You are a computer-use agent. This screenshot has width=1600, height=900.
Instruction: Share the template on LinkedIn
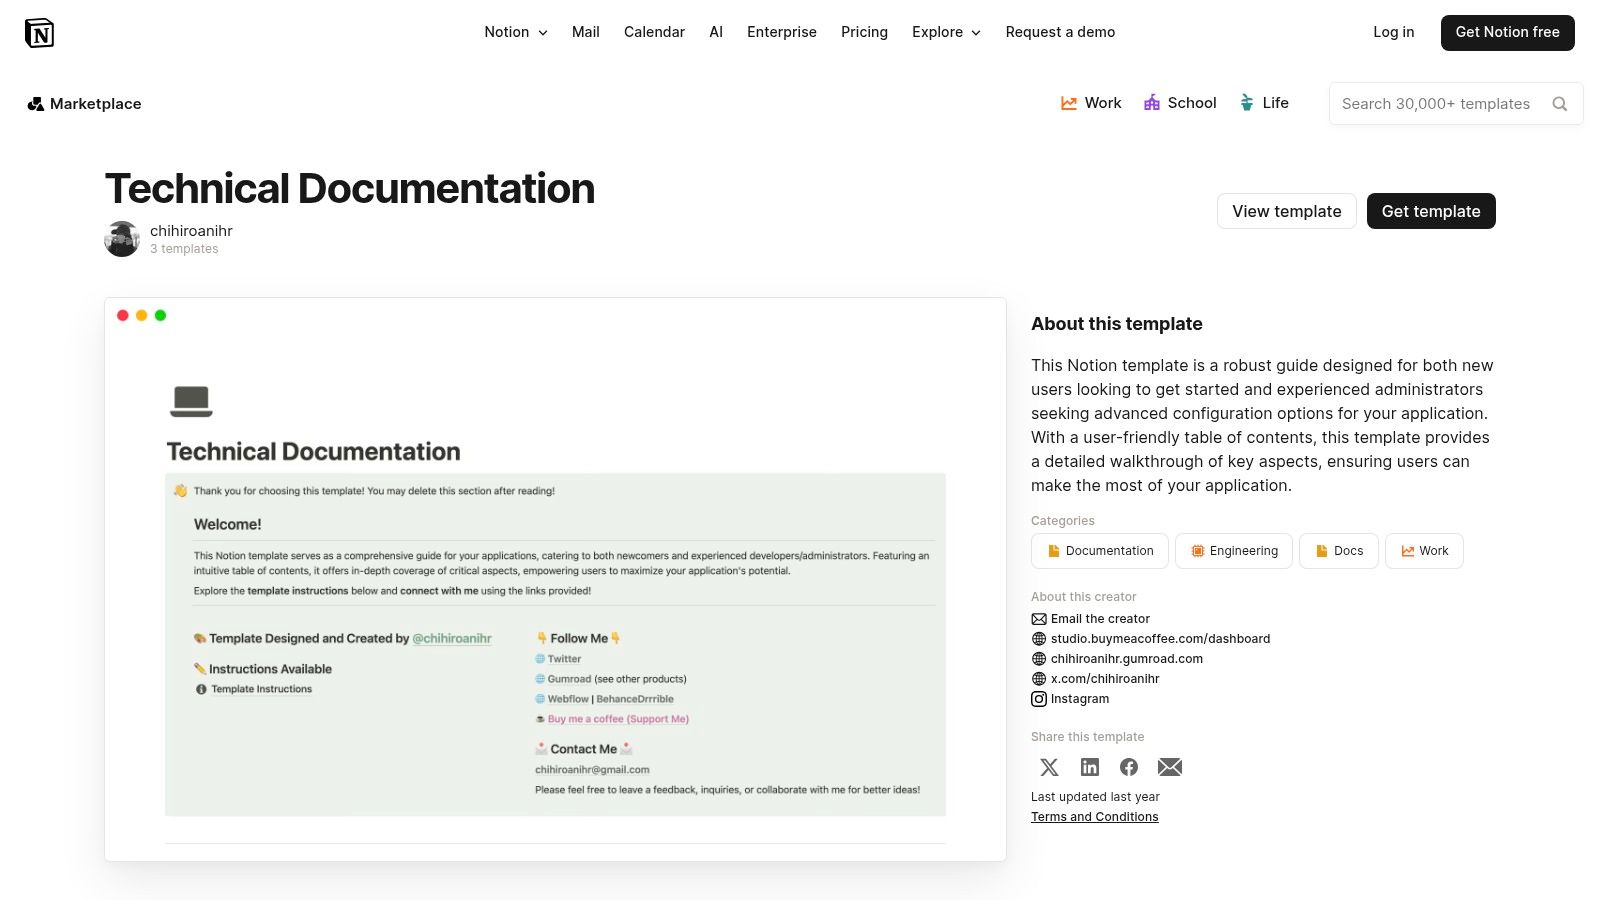click(x=1089, y=767)
